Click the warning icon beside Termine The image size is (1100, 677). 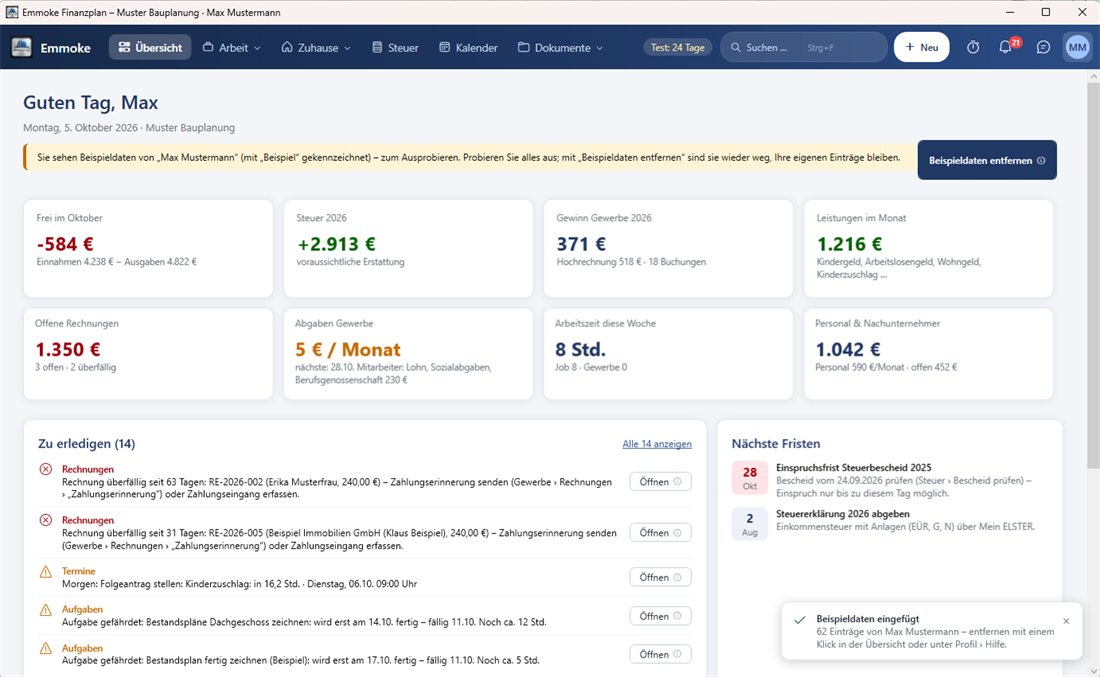46,572
